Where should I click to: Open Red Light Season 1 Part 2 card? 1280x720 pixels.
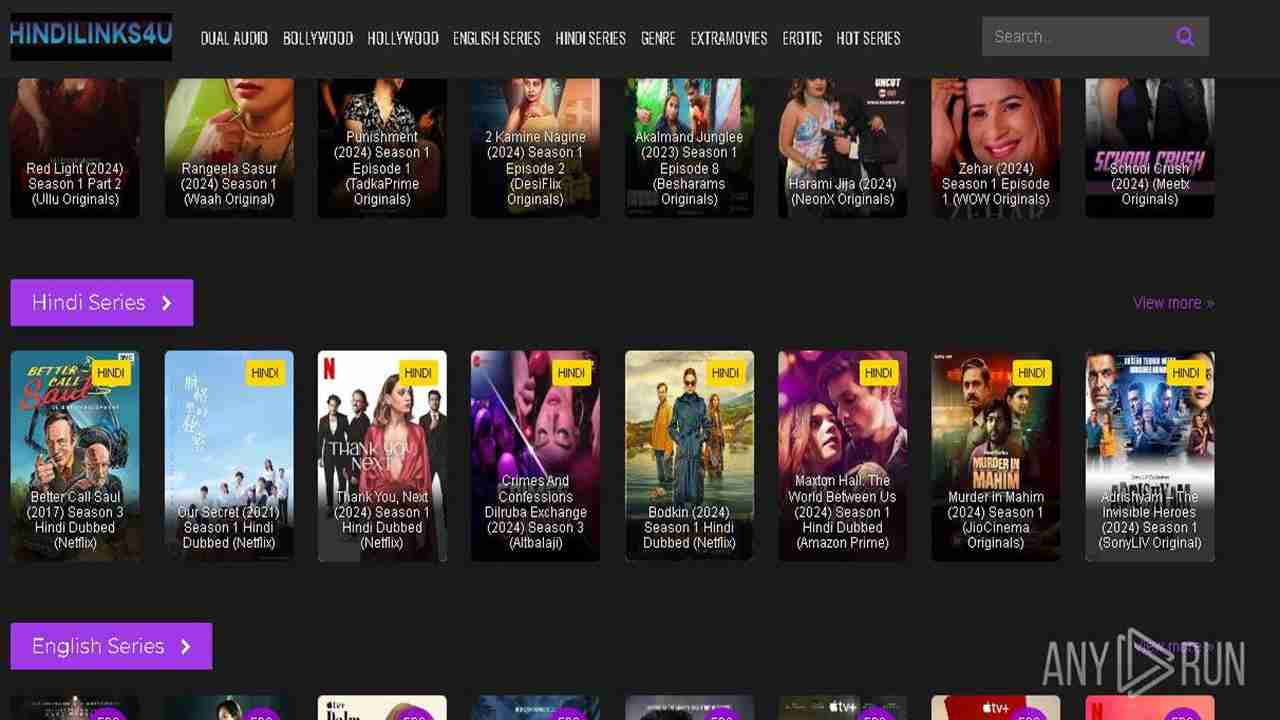coord(75,148)
